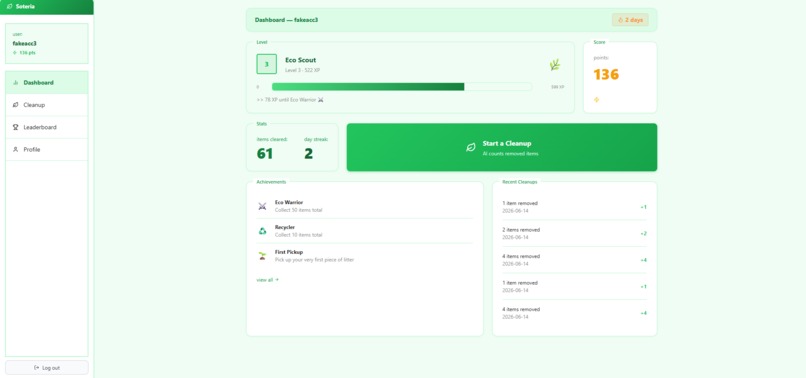The width and height of the screenshot is (806, 378).
Task: Click the orange 136 points value
Action: tap(606, 75)
